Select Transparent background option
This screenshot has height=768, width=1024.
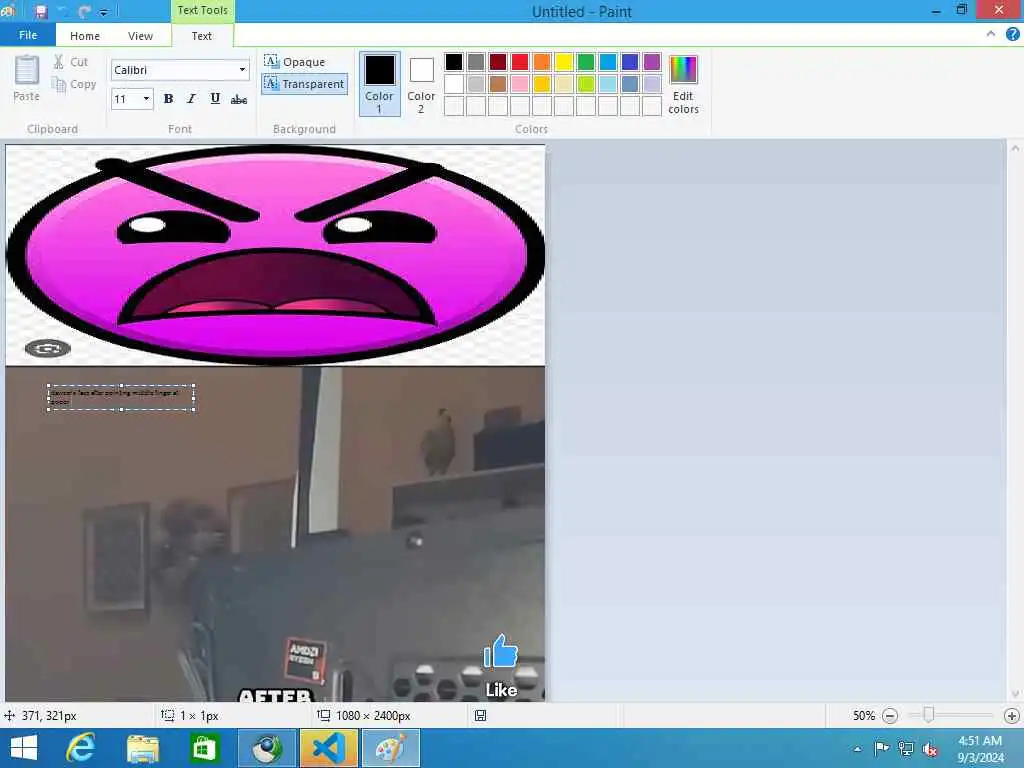304,84
